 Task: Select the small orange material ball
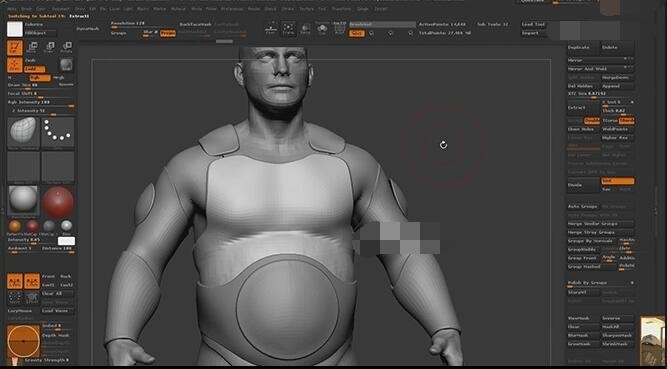(14, 226)
